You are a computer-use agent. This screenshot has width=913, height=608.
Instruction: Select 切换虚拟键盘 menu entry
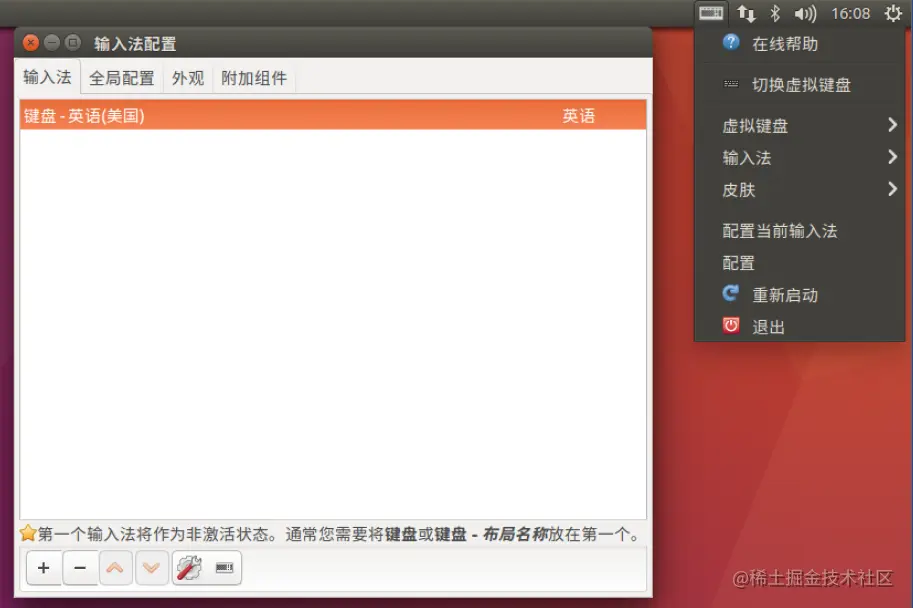(x=799, y=85)
